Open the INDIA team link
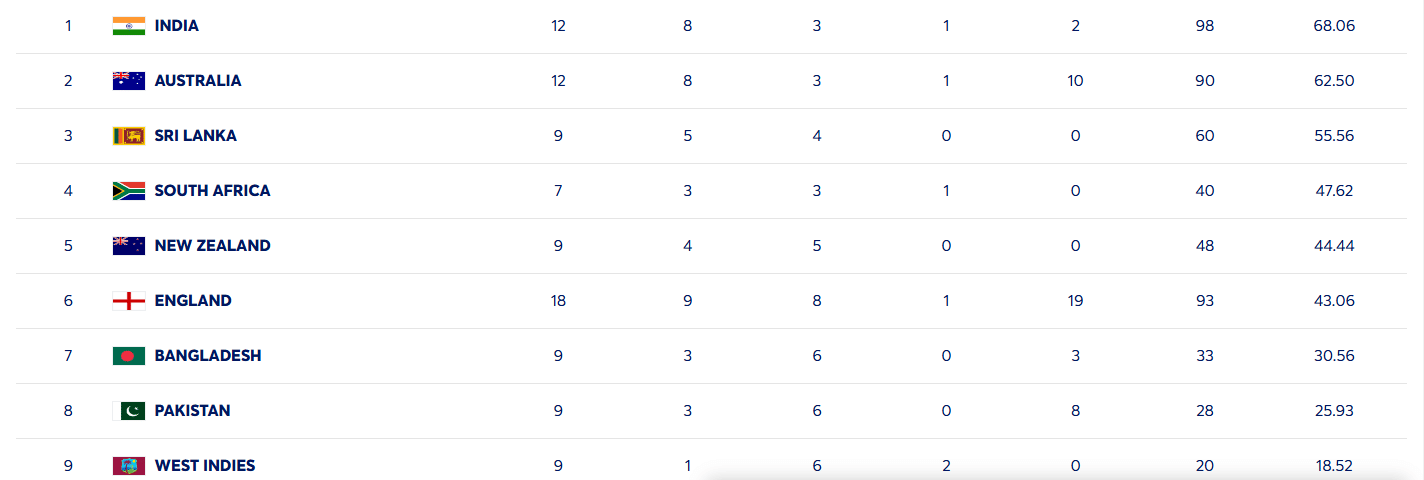 tap(177, 26)
